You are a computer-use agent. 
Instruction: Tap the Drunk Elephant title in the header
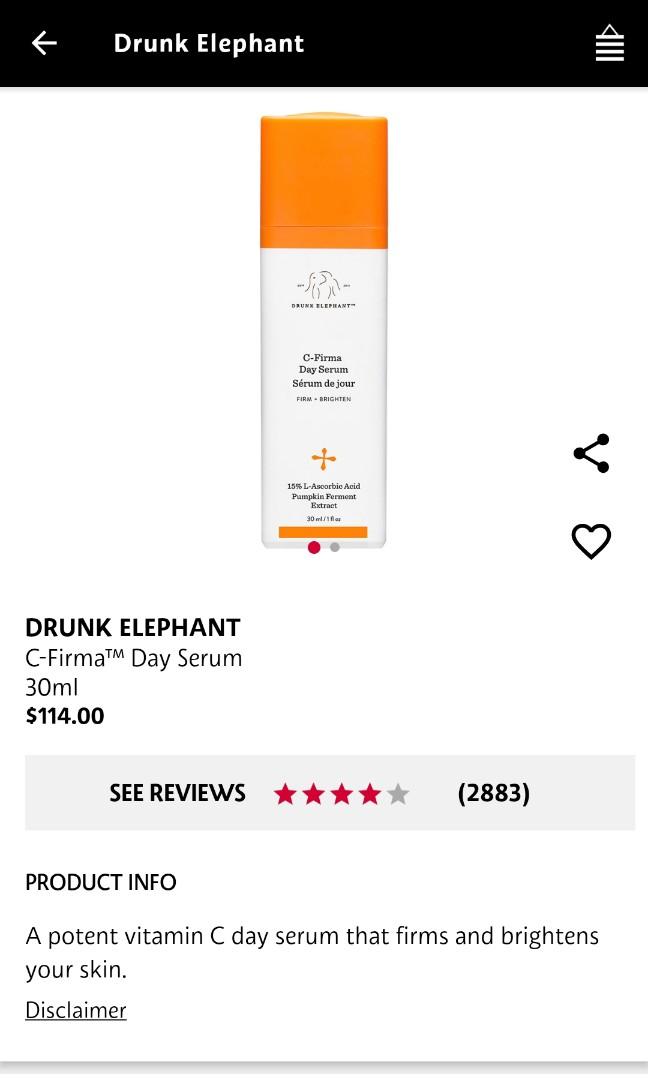208,43
